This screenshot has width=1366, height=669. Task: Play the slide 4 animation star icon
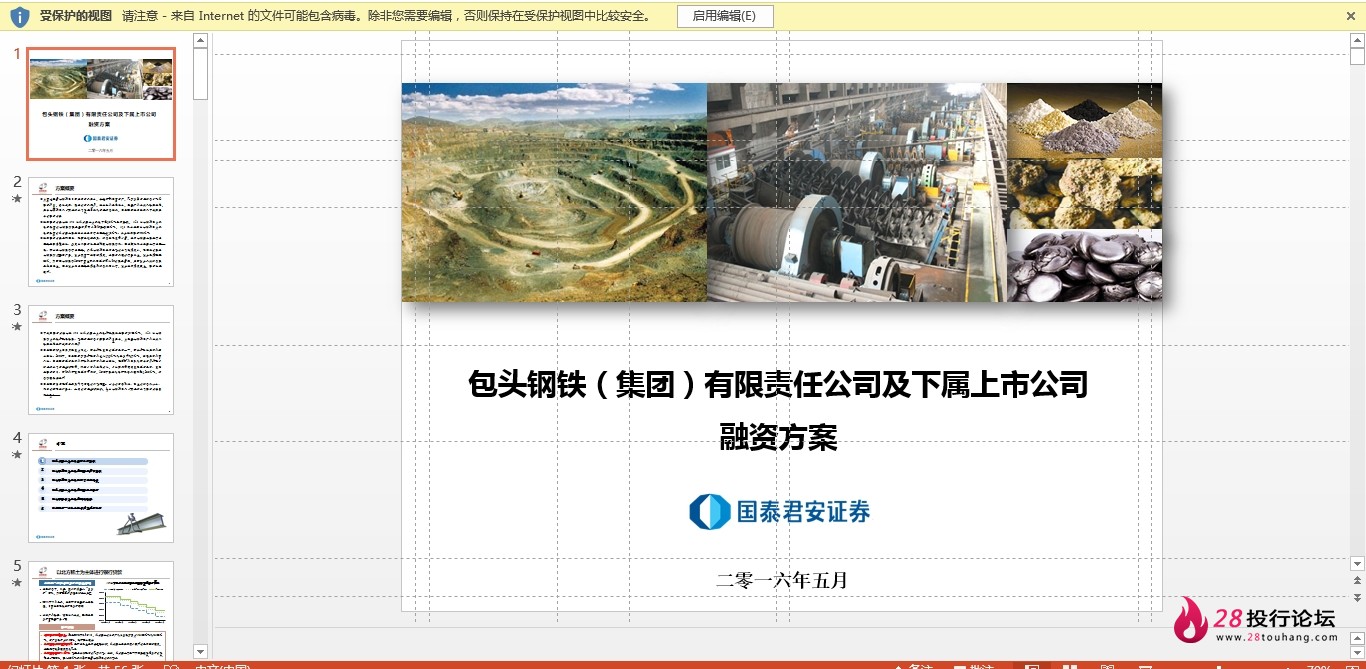tap(16, 454)
